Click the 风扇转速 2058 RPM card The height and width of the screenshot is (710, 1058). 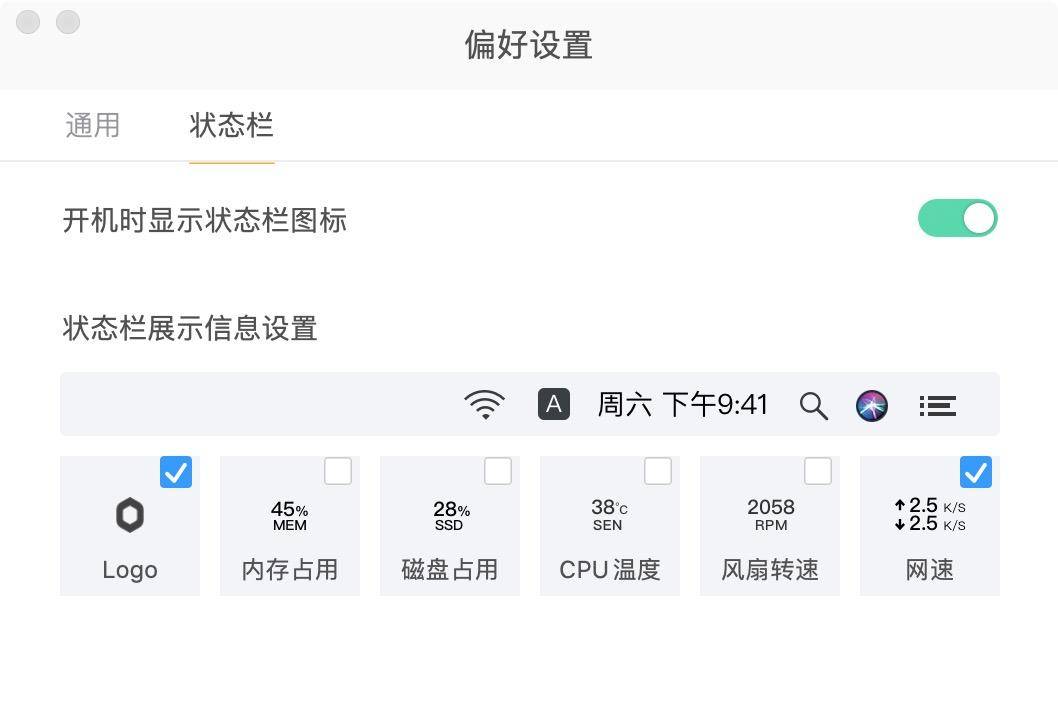tap(769, 525)
